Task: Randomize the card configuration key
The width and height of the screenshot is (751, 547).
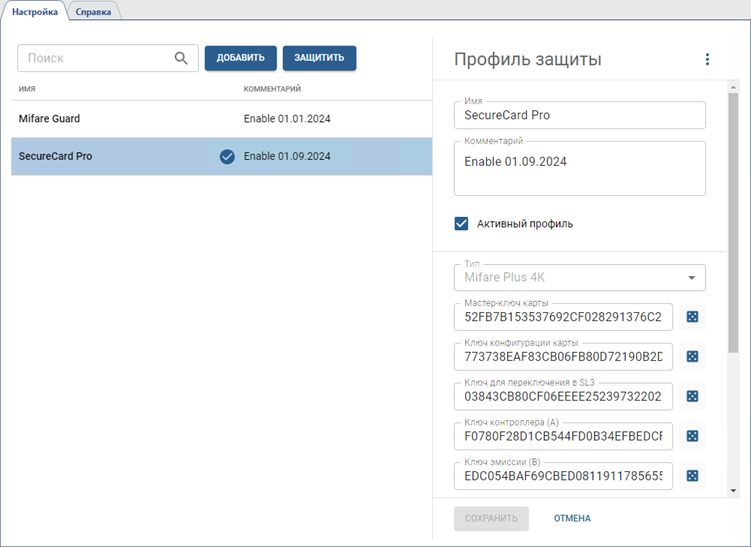Action: [691, 357]
